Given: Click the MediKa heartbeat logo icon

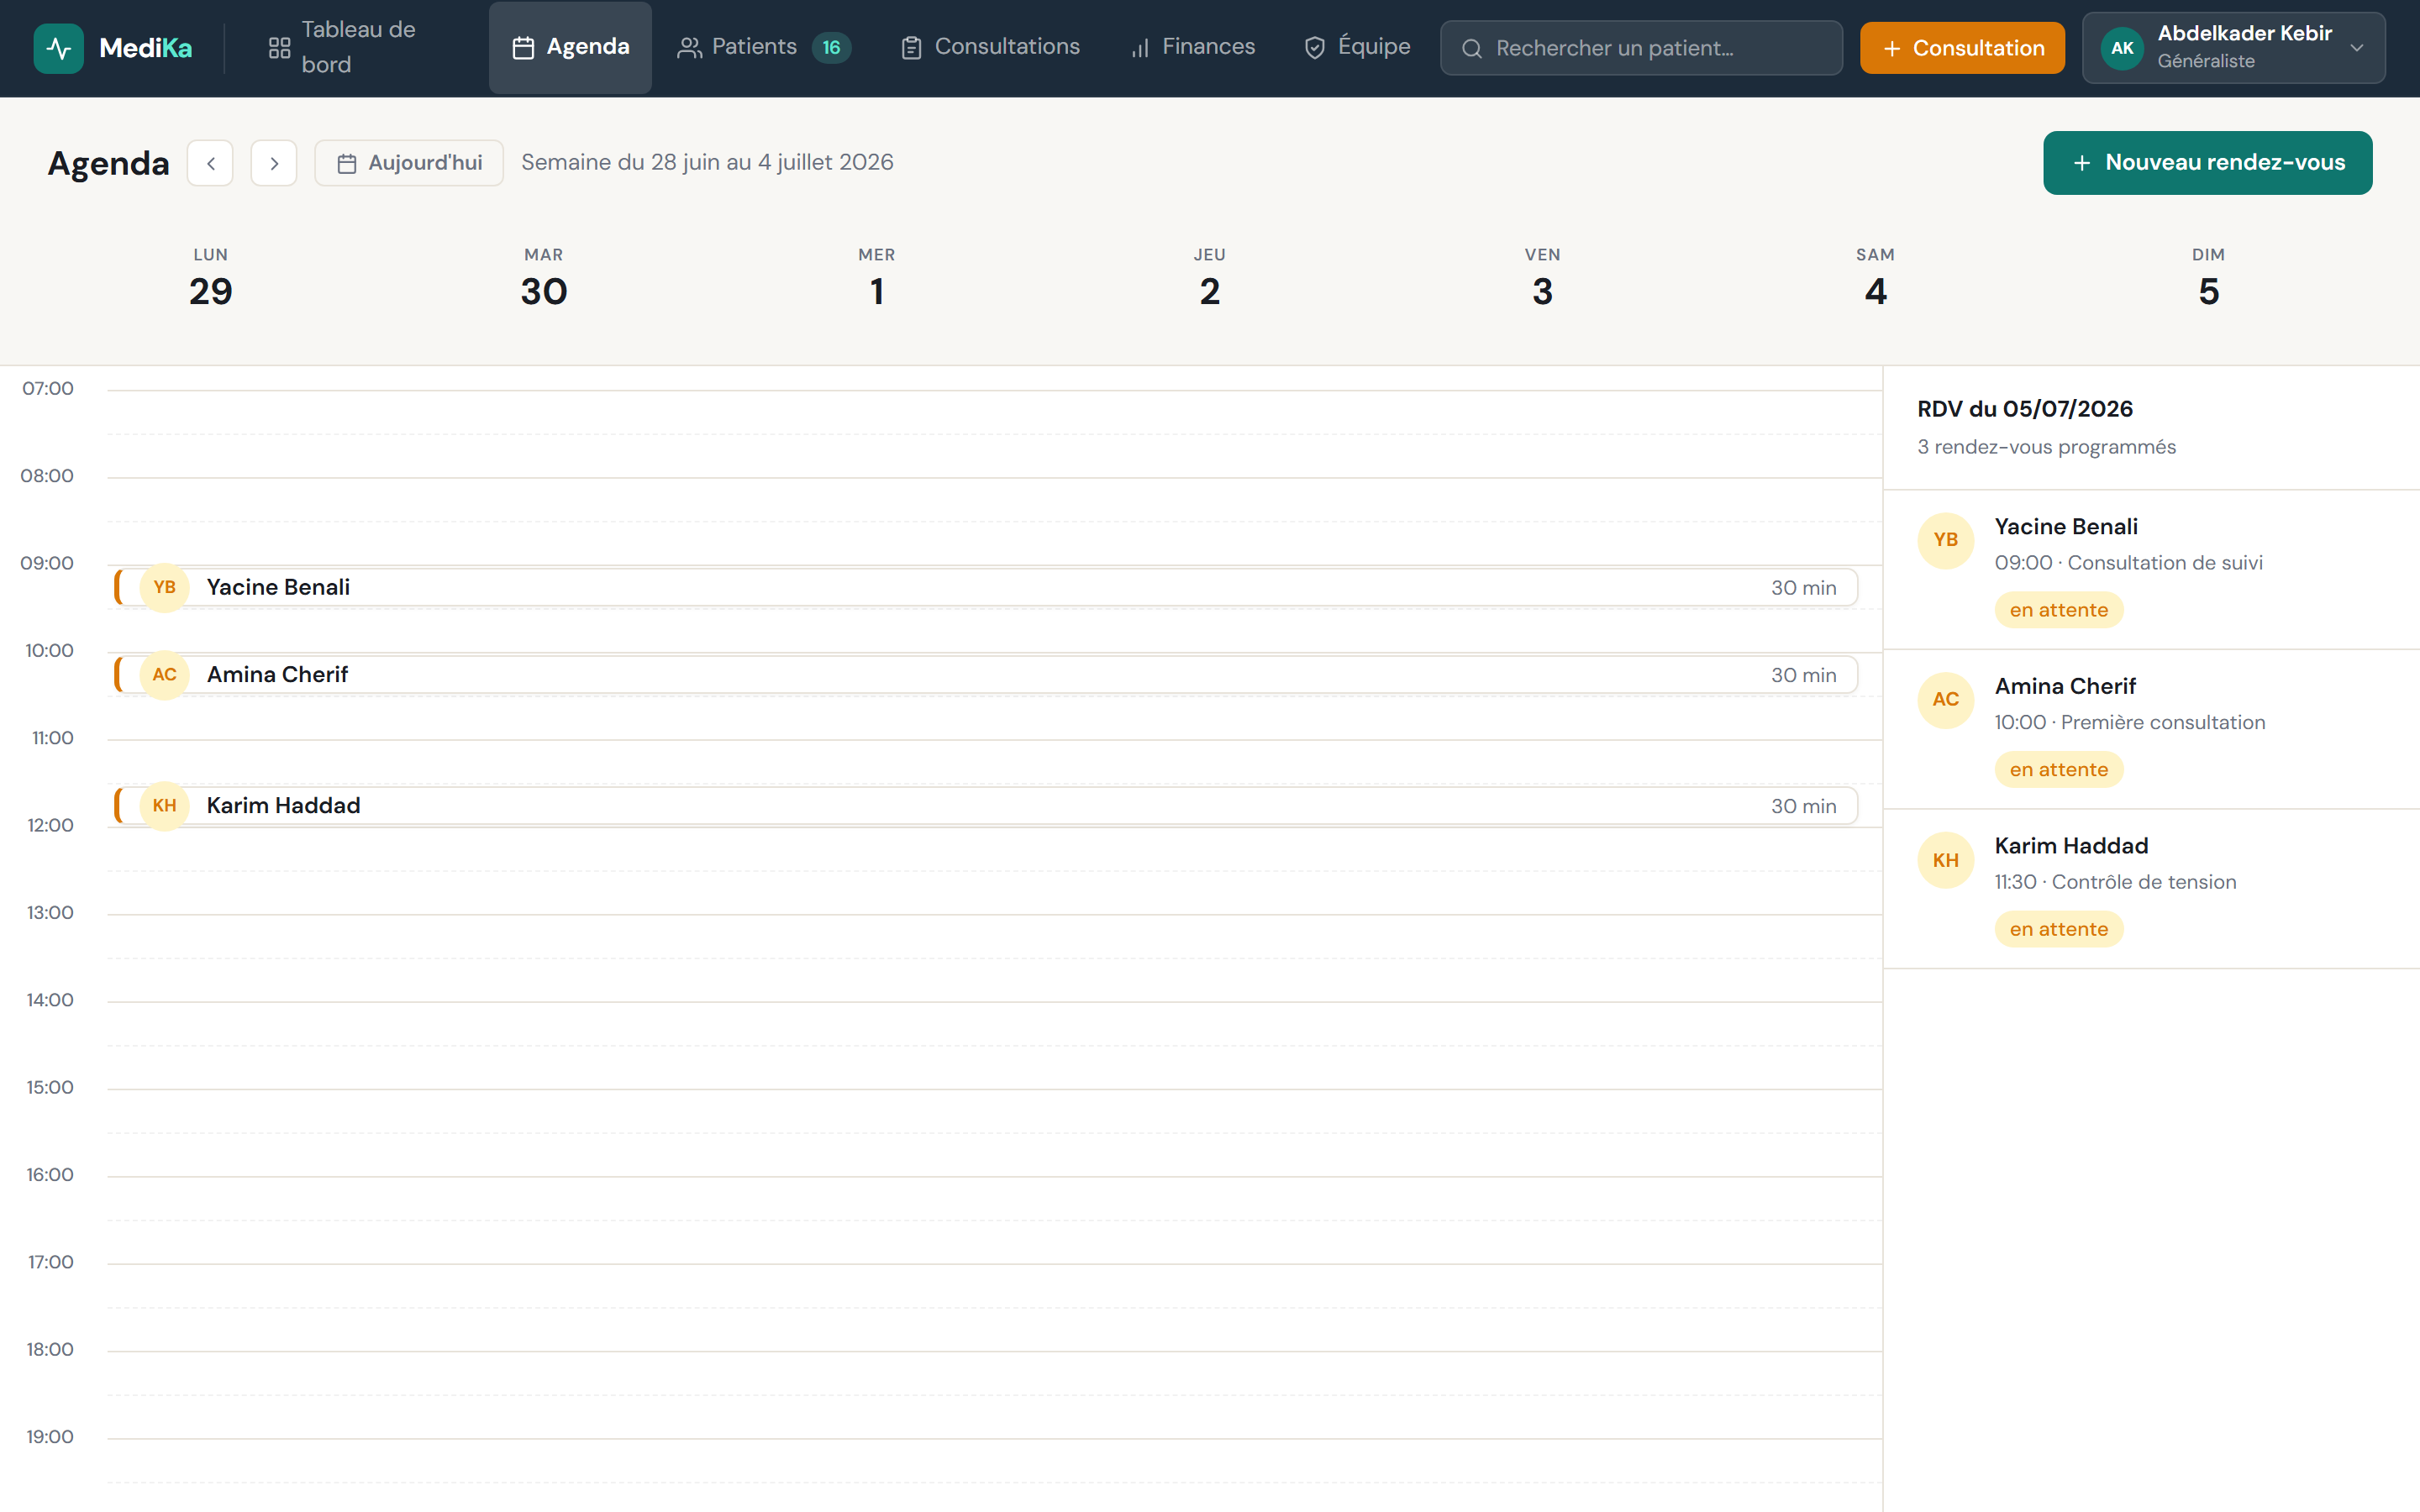Looking at the screenshot, I should 59,48.
